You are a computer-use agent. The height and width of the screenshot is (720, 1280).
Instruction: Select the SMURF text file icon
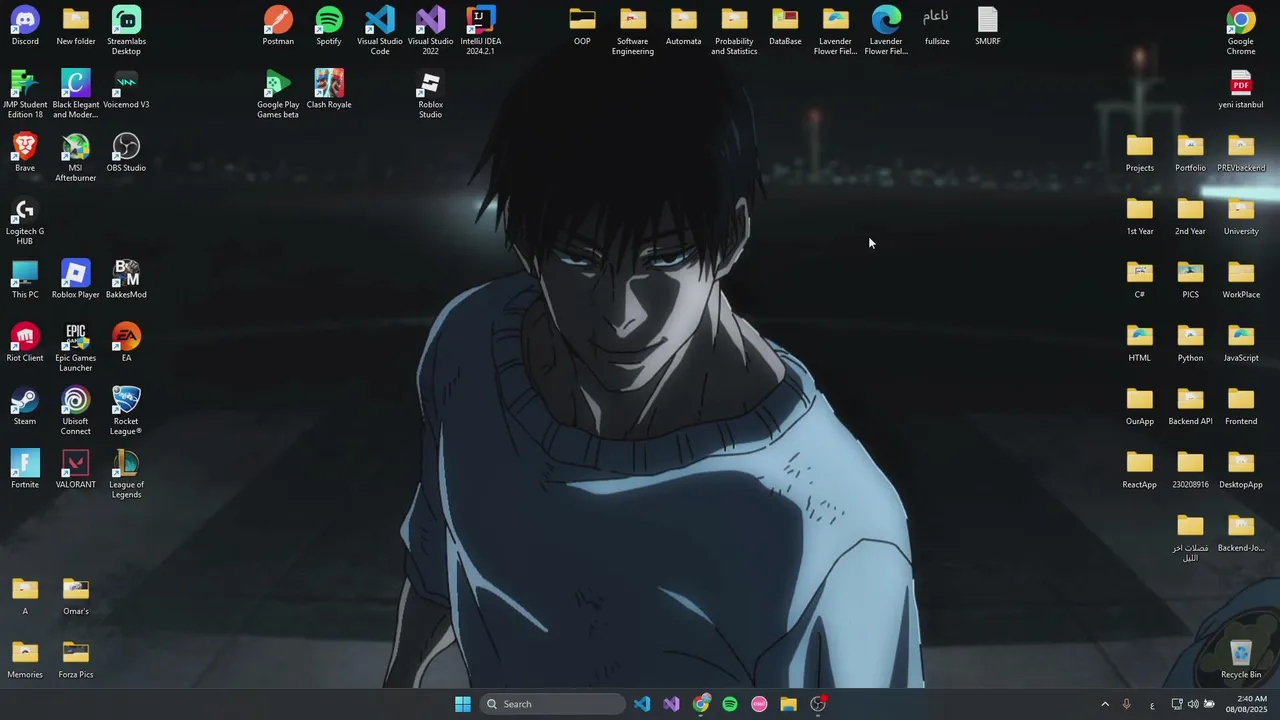click(x=988, y=26)
